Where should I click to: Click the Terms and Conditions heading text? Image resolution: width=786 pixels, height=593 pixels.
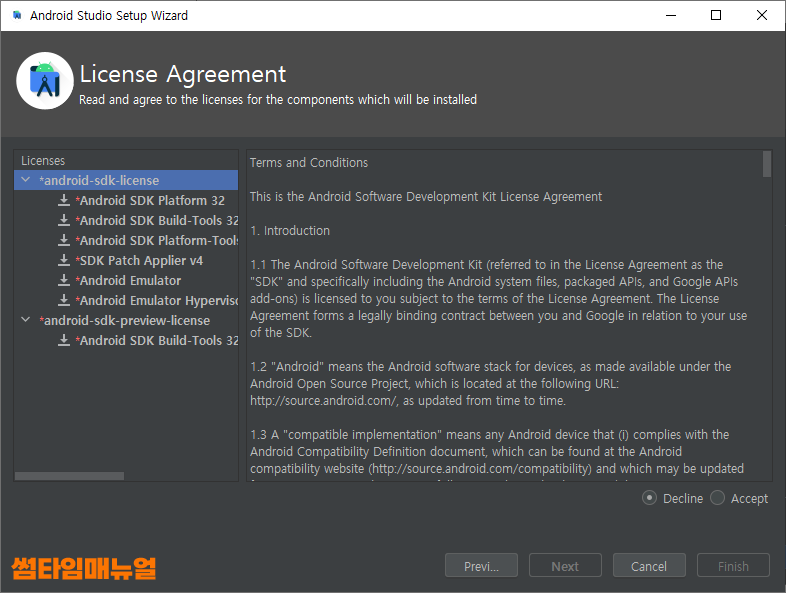[x=309, y=162]
